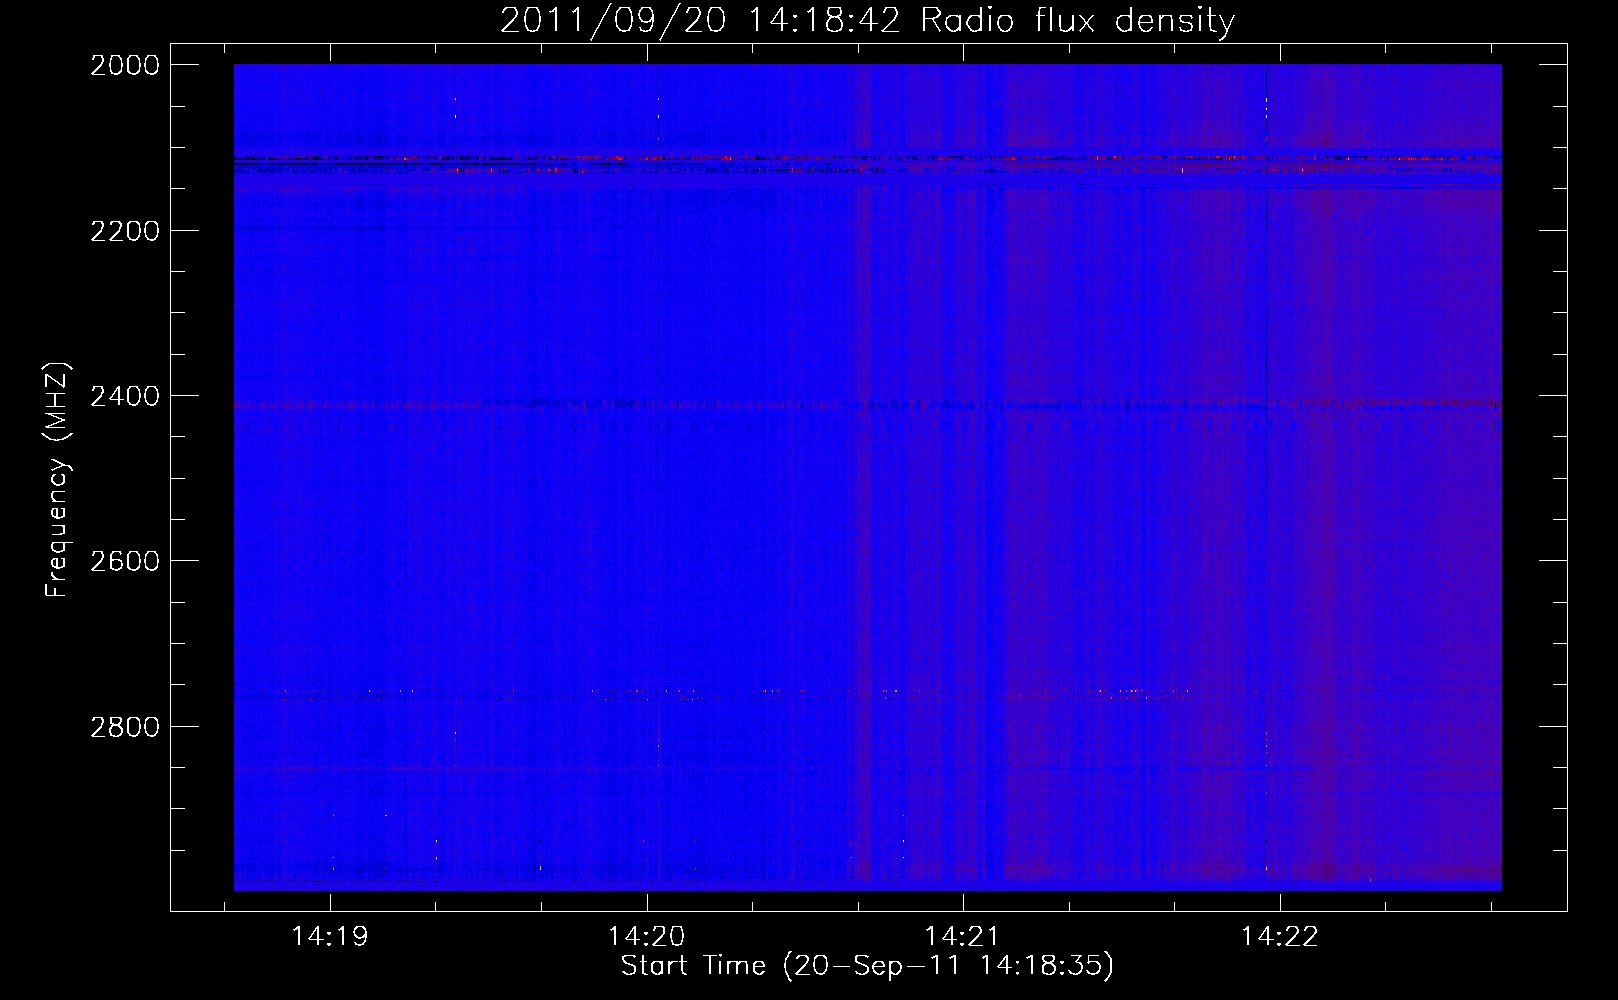
Task: Select the 2400 frequency tick label
Action: pyautogui.click(x=125, y=396)
